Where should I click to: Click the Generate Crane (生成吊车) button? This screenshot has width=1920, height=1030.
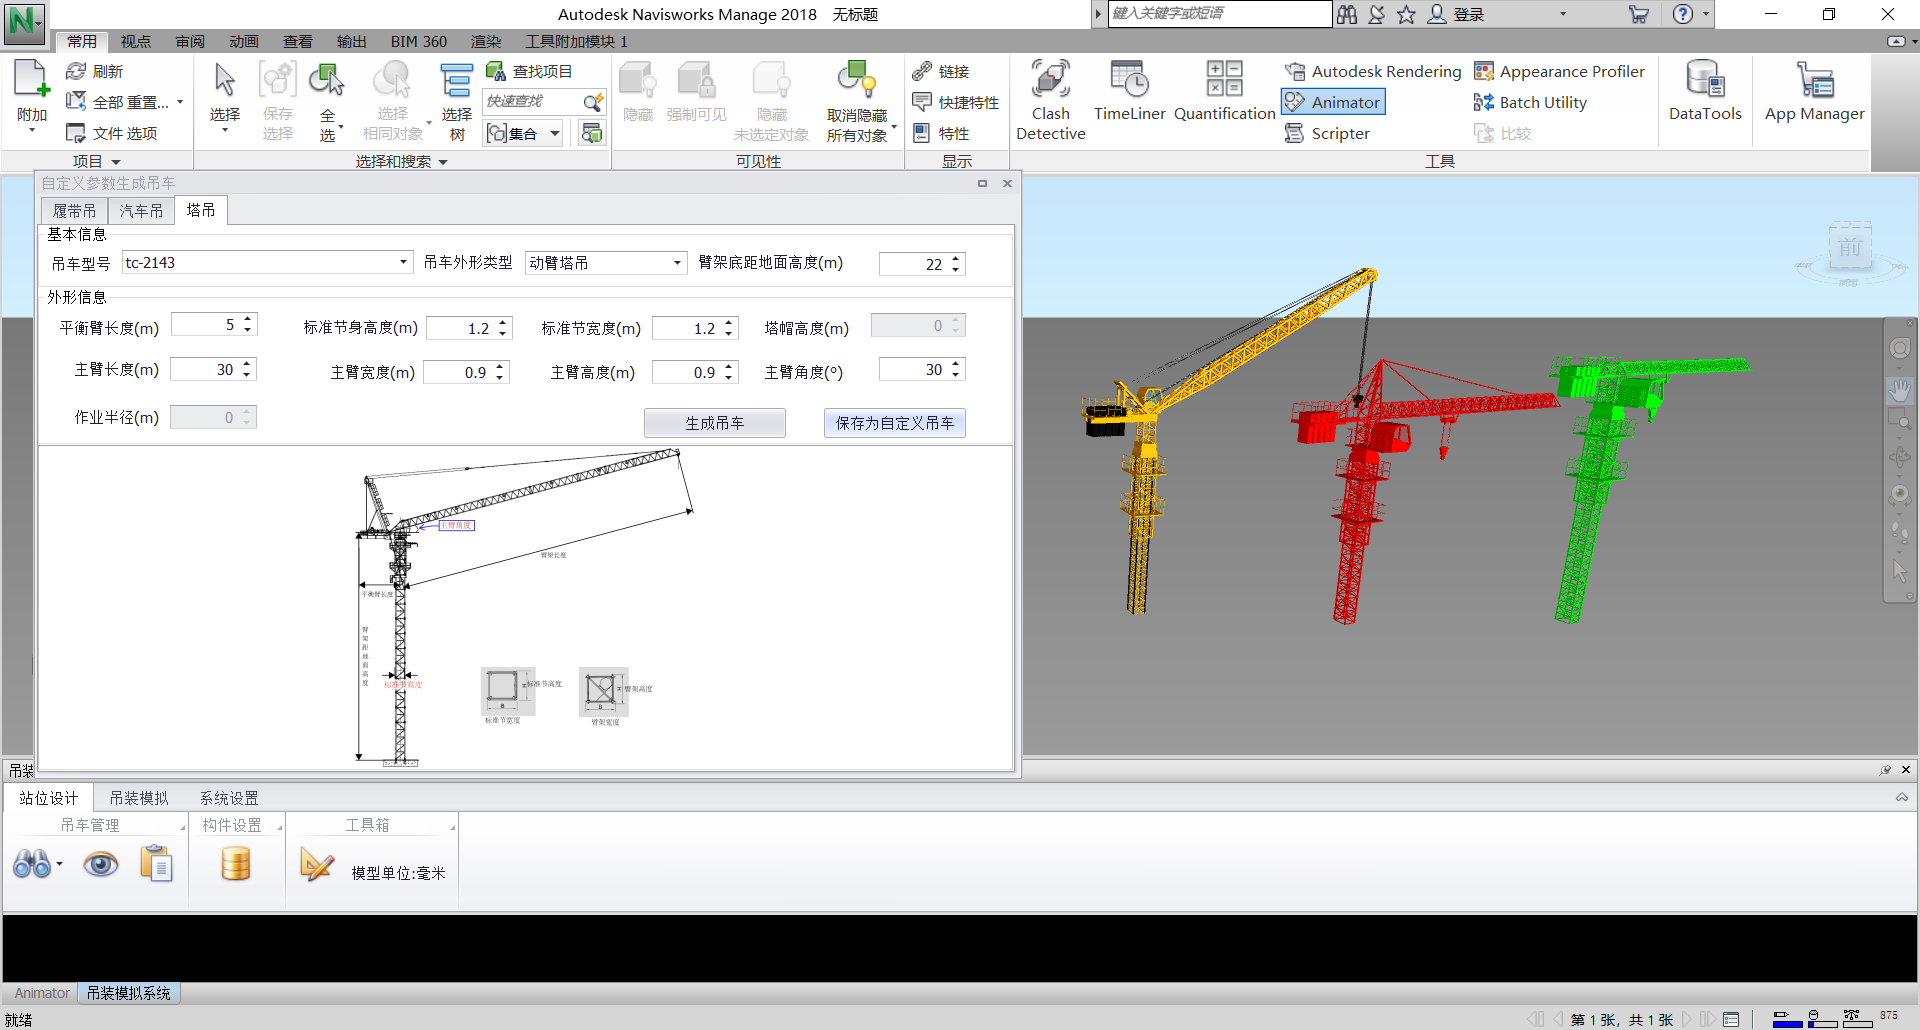point(715,423)
